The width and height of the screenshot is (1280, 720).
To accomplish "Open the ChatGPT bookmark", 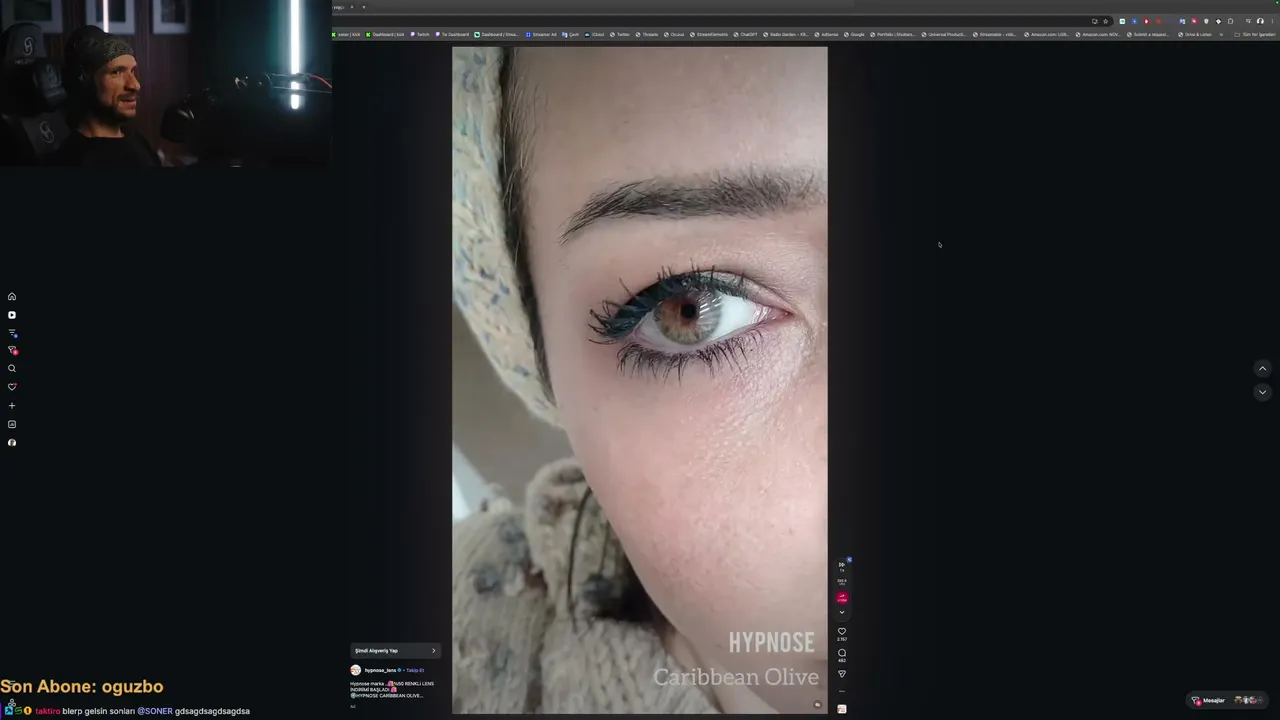I will click(746, 34).
